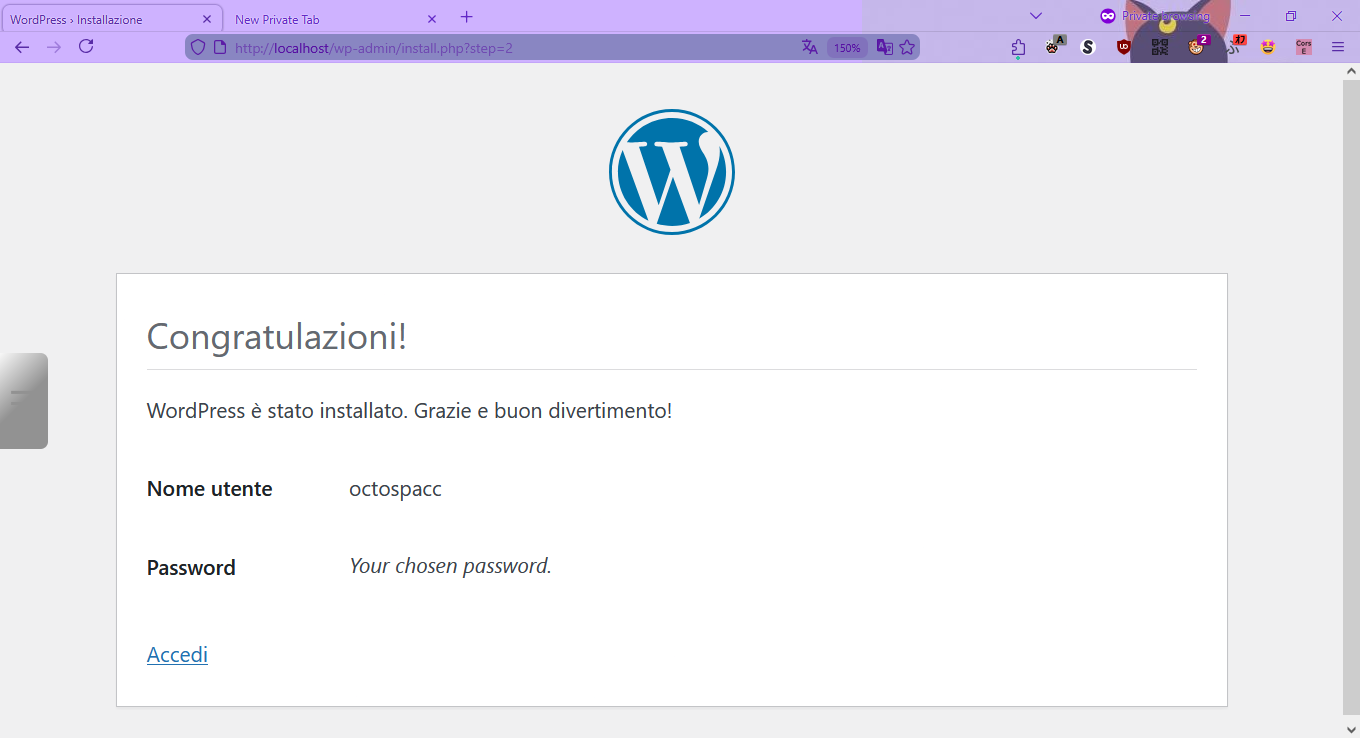Screen dimensions: 1360x738
Task: Click the tracking protection shield in the address bar
Action: [x=198, y=46]
